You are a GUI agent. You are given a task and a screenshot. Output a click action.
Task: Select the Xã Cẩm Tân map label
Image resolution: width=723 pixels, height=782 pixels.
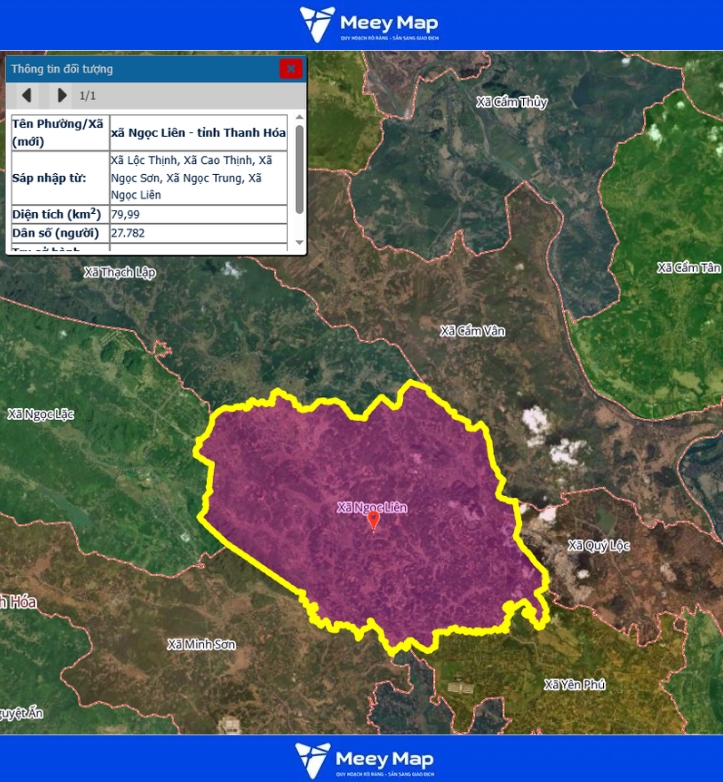[x=688, y=267]
